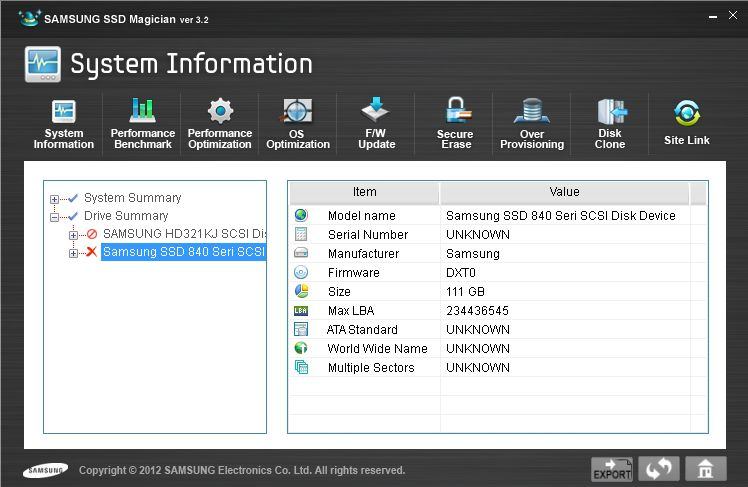The height and width of the screenshot is (487, 748).
Task: Click the Max LBA row icon
Action: pos(301,311)
